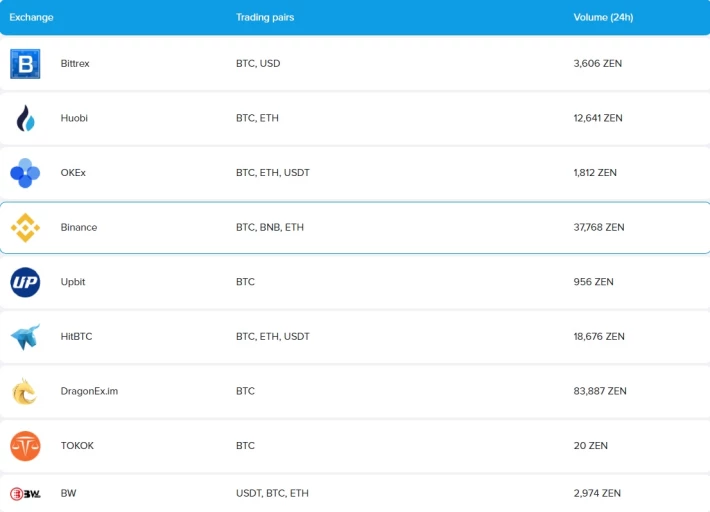
Task: Click the 83,887 ZEN volume value
Action: coord(600,391)
